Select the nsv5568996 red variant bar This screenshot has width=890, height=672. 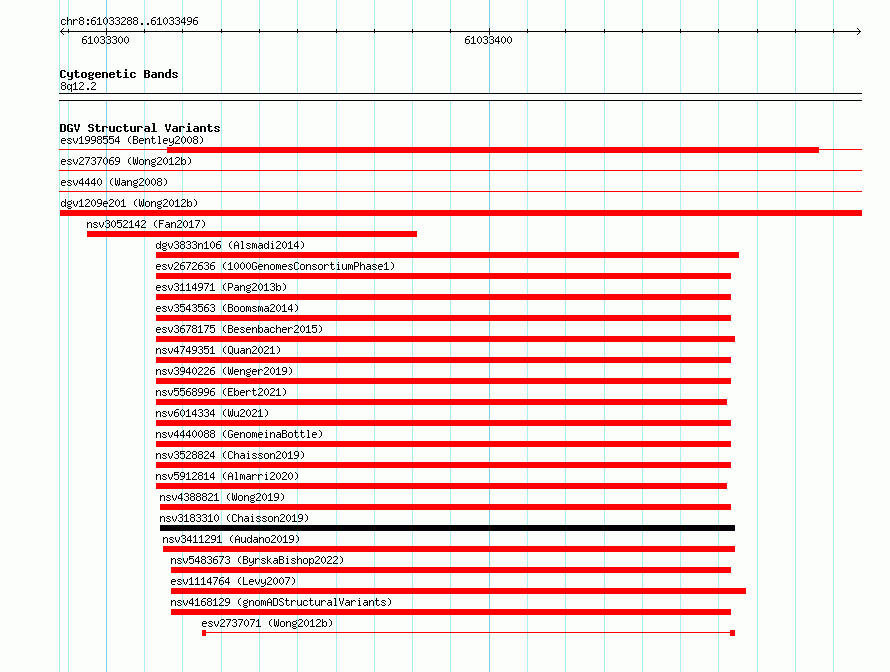click(x=441, y=402)
